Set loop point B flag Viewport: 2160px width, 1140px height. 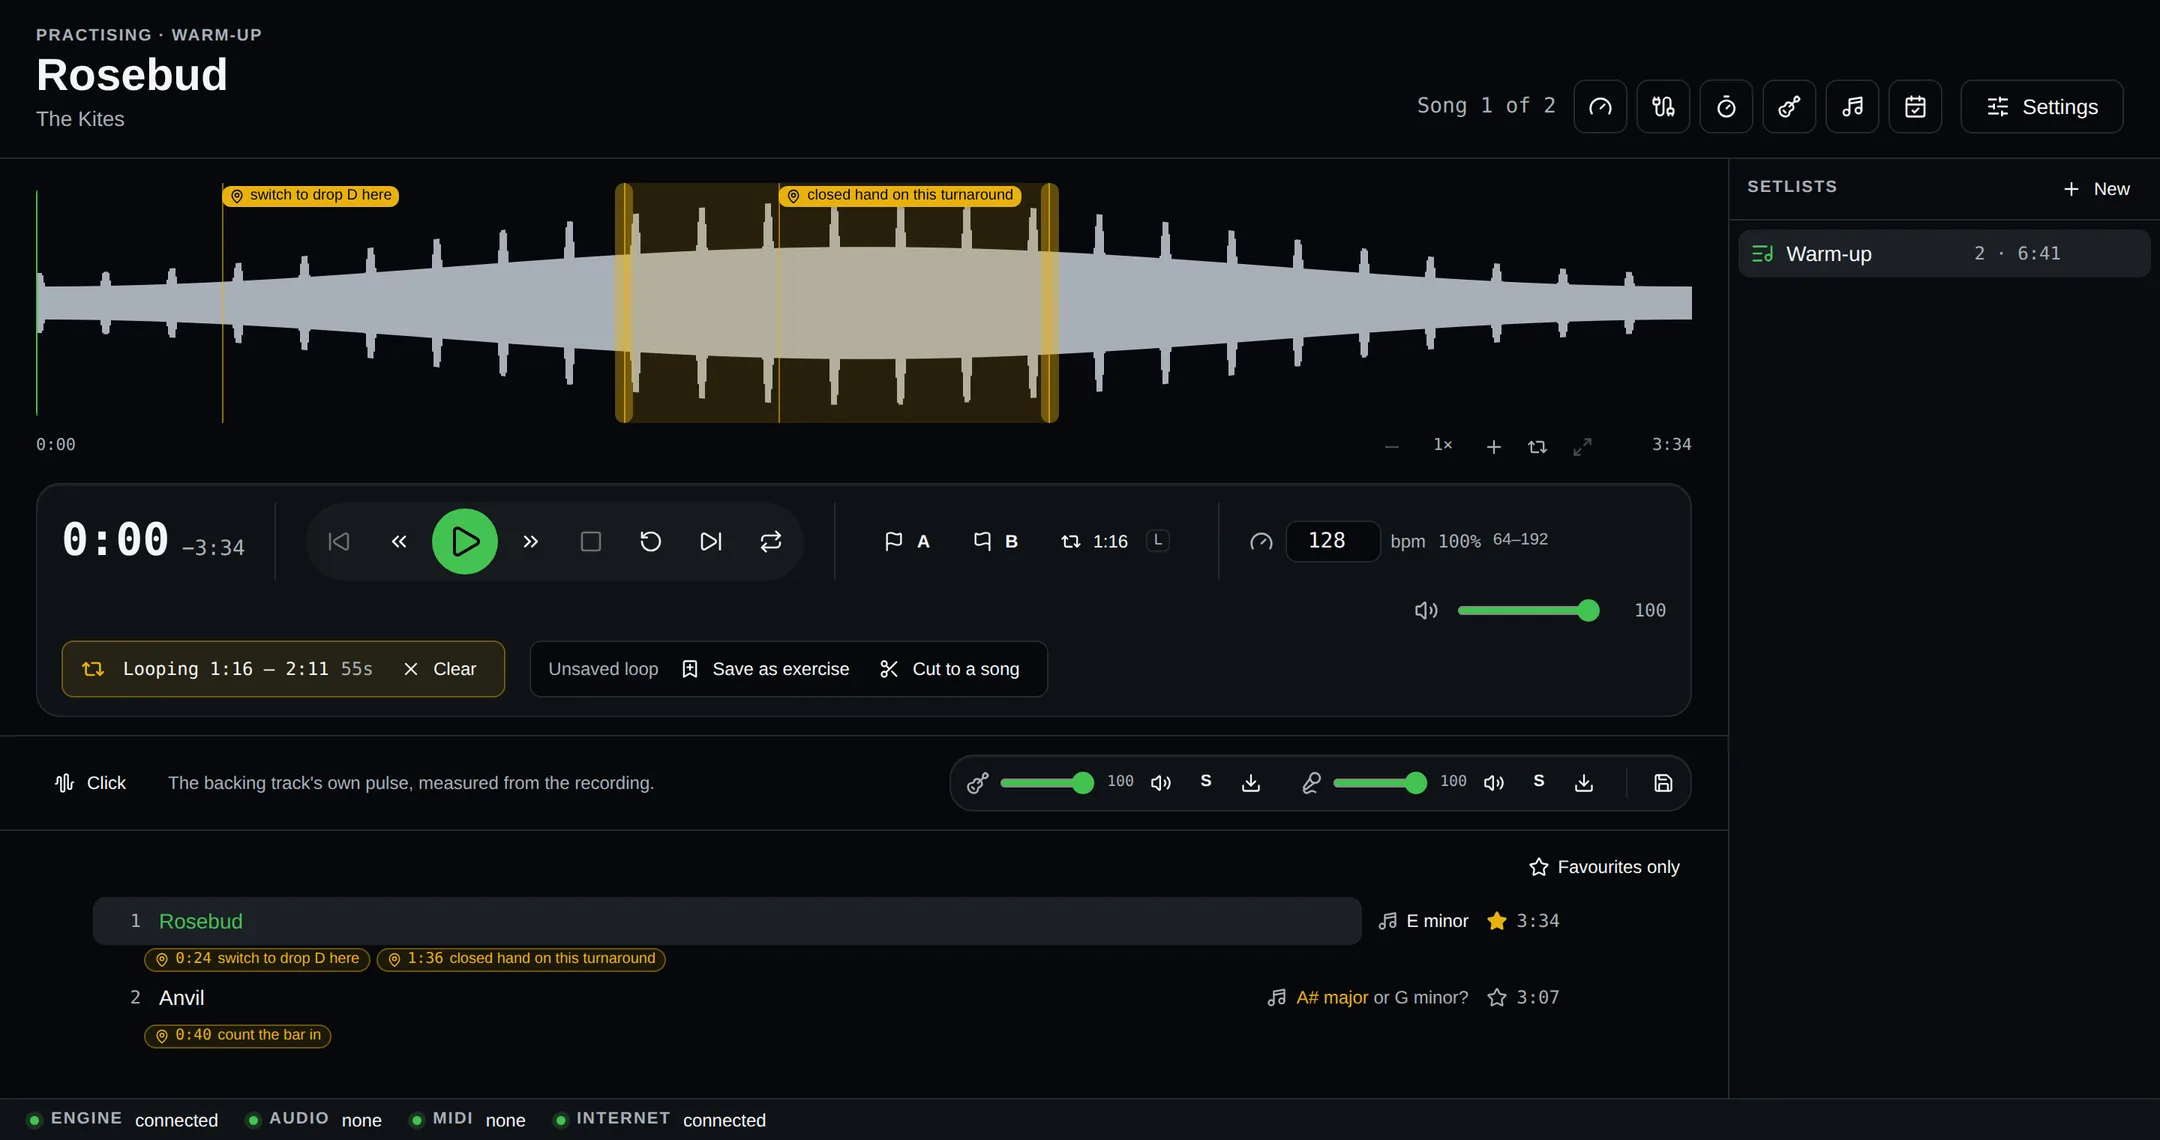996,541
